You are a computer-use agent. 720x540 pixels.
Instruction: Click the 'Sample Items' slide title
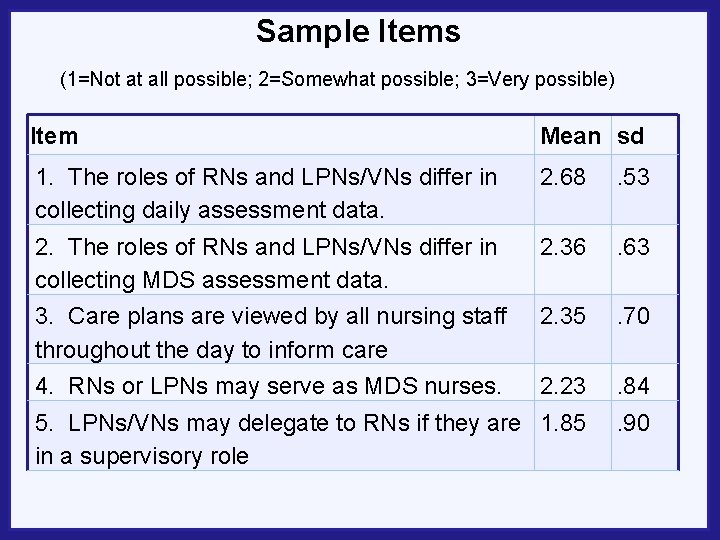point(358,32)
